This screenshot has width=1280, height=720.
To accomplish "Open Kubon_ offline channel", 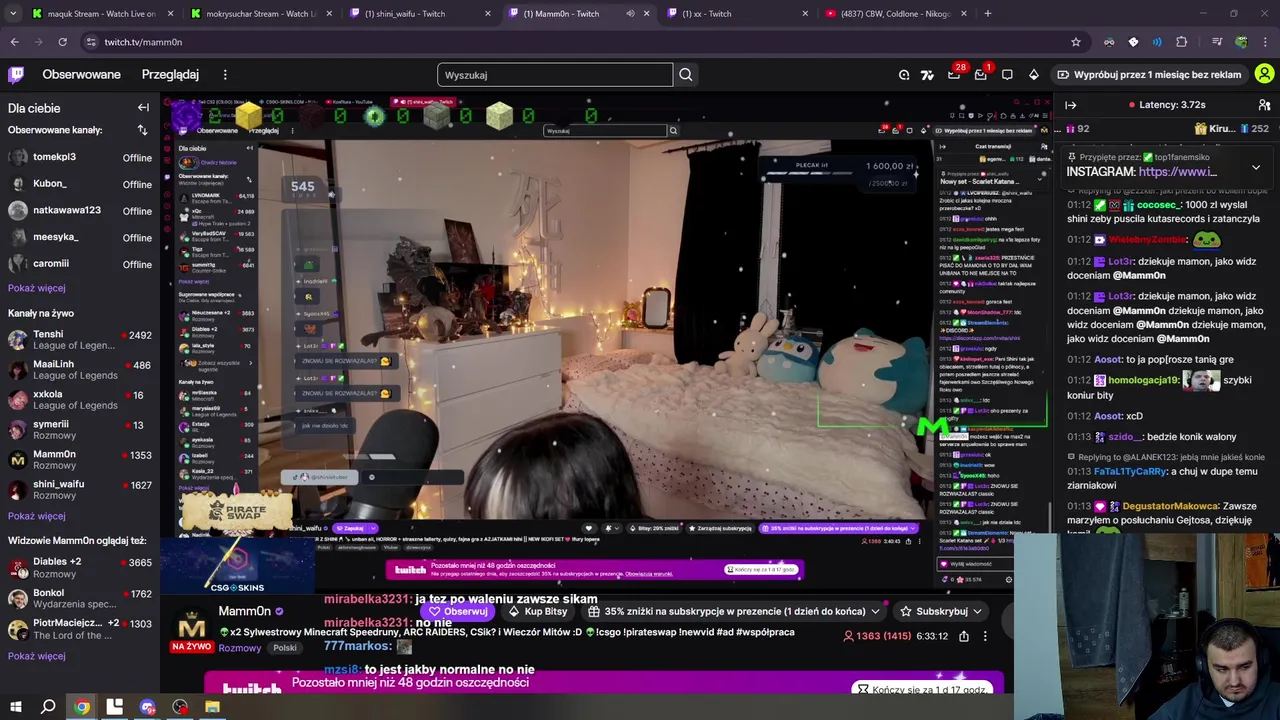I will (x=80, y=184).
